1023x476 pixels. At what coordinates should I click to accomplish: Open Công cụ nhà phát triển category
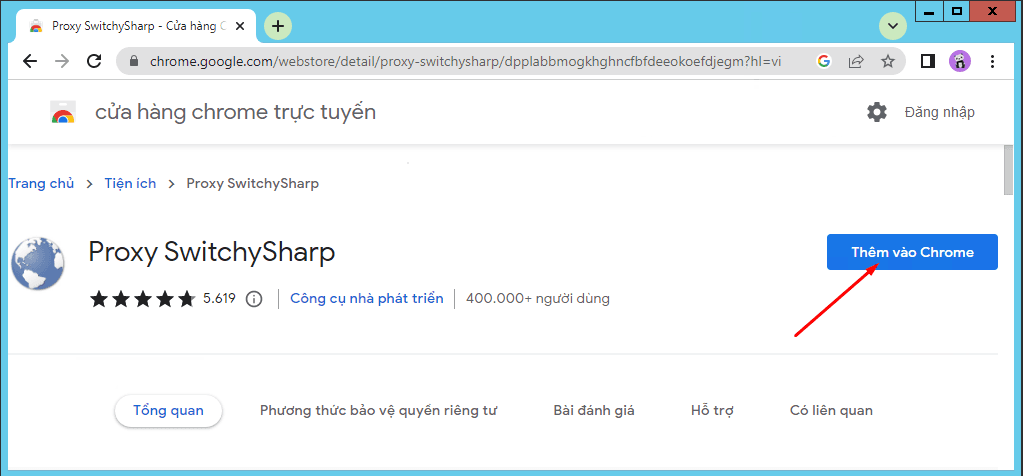click(x=367, y=299)
